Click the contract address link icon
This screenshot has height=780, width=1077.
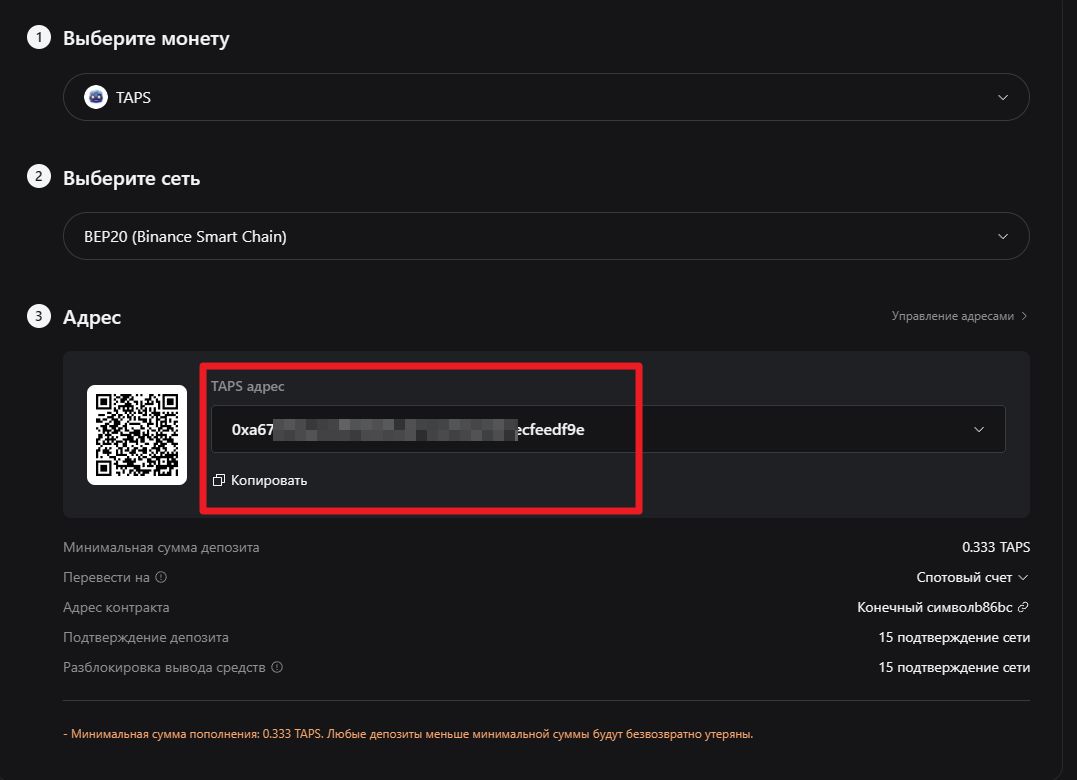click(1023, 607)
